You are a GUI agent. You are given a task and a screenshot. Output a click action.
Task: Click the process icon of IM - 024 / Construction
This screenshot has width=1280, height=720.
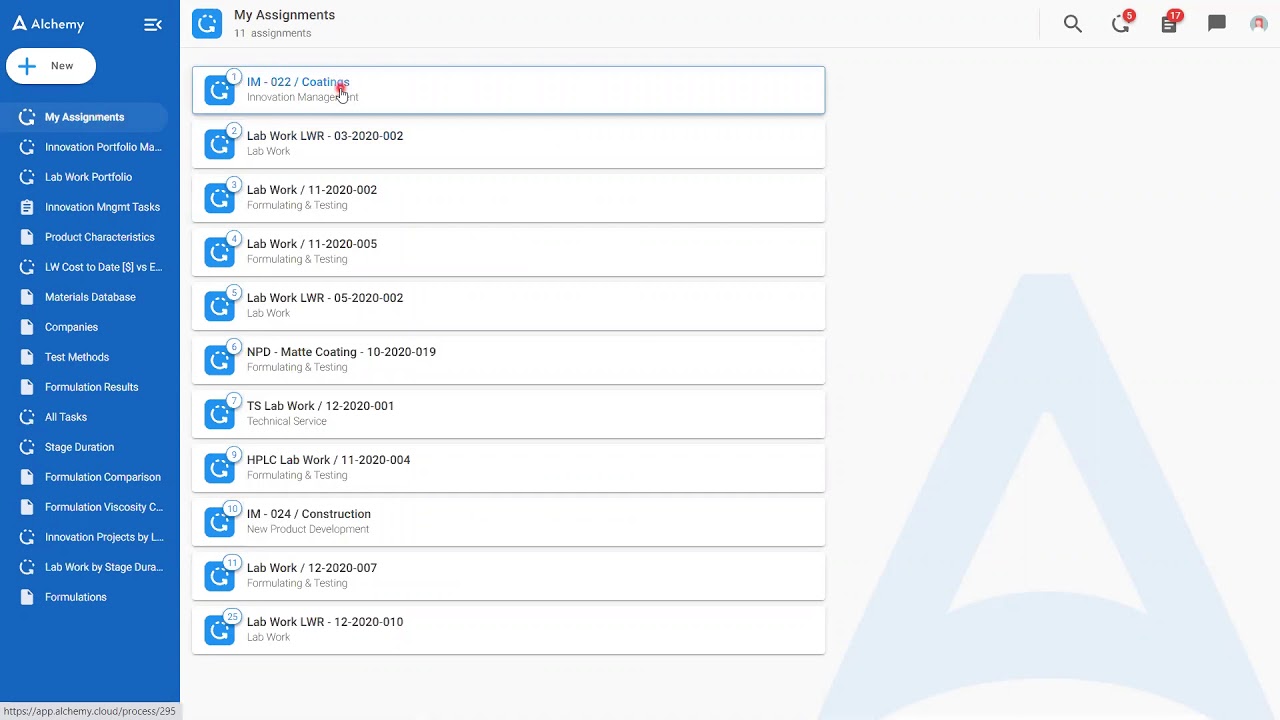pyautogui.click(x=220, y=522)
